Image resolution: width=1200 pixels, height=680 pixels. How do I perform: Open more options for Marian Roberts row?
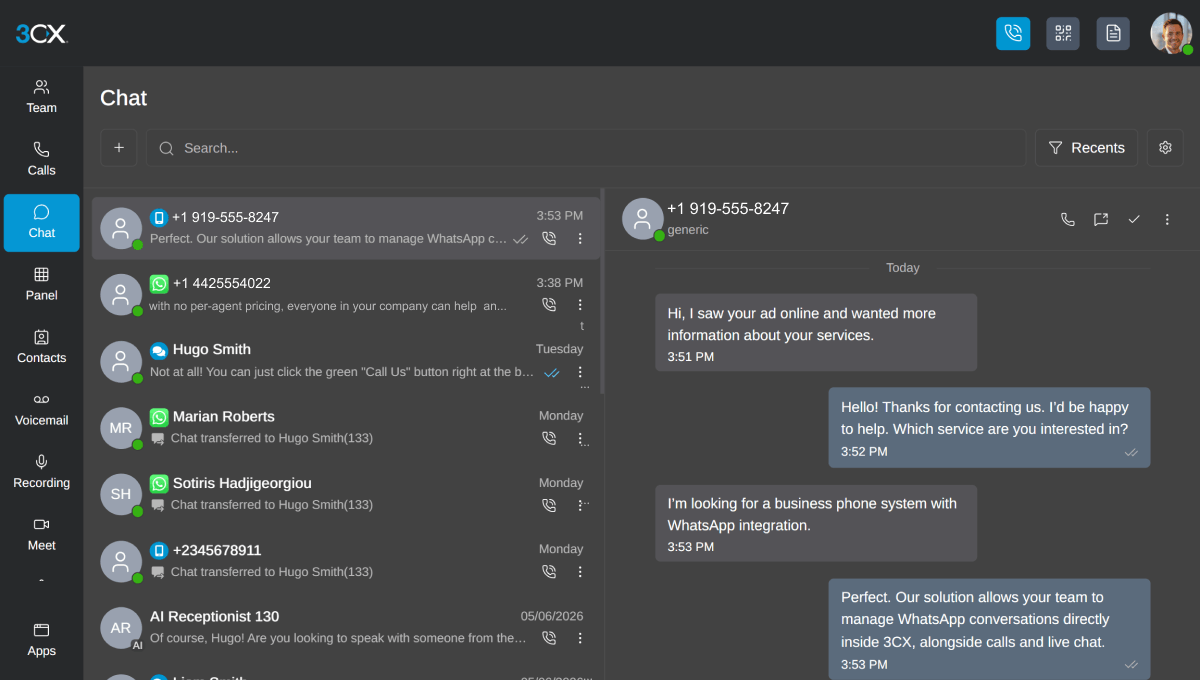pyautogui.click(x=580, y=438)
